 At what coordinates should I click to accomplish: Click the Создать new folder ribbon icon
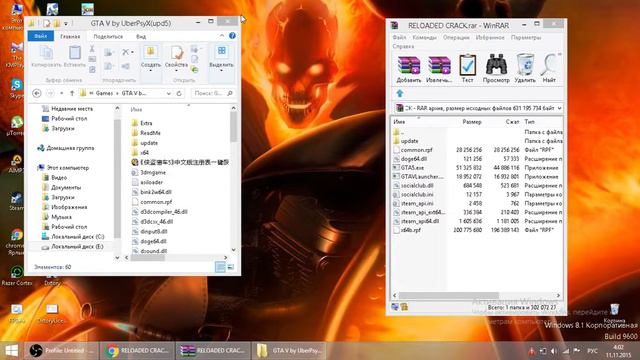point(151,58)
